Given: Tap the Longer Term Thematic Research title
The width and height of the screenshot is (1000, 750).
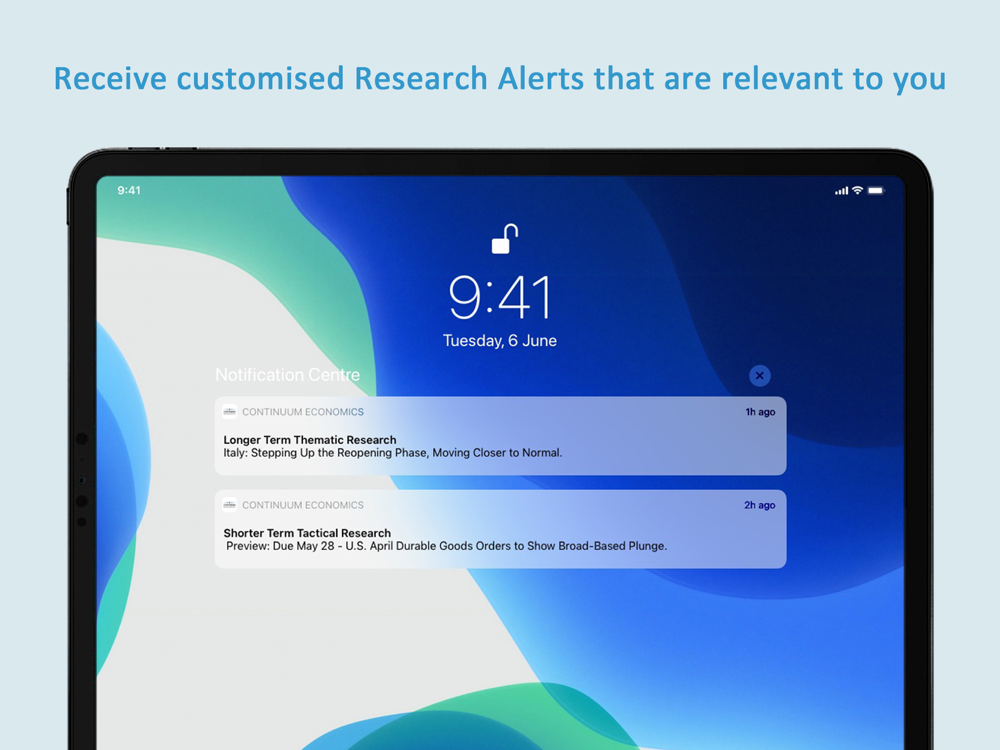Looking at the screenshot, I should pyautogui.click(x=310, y=439).
